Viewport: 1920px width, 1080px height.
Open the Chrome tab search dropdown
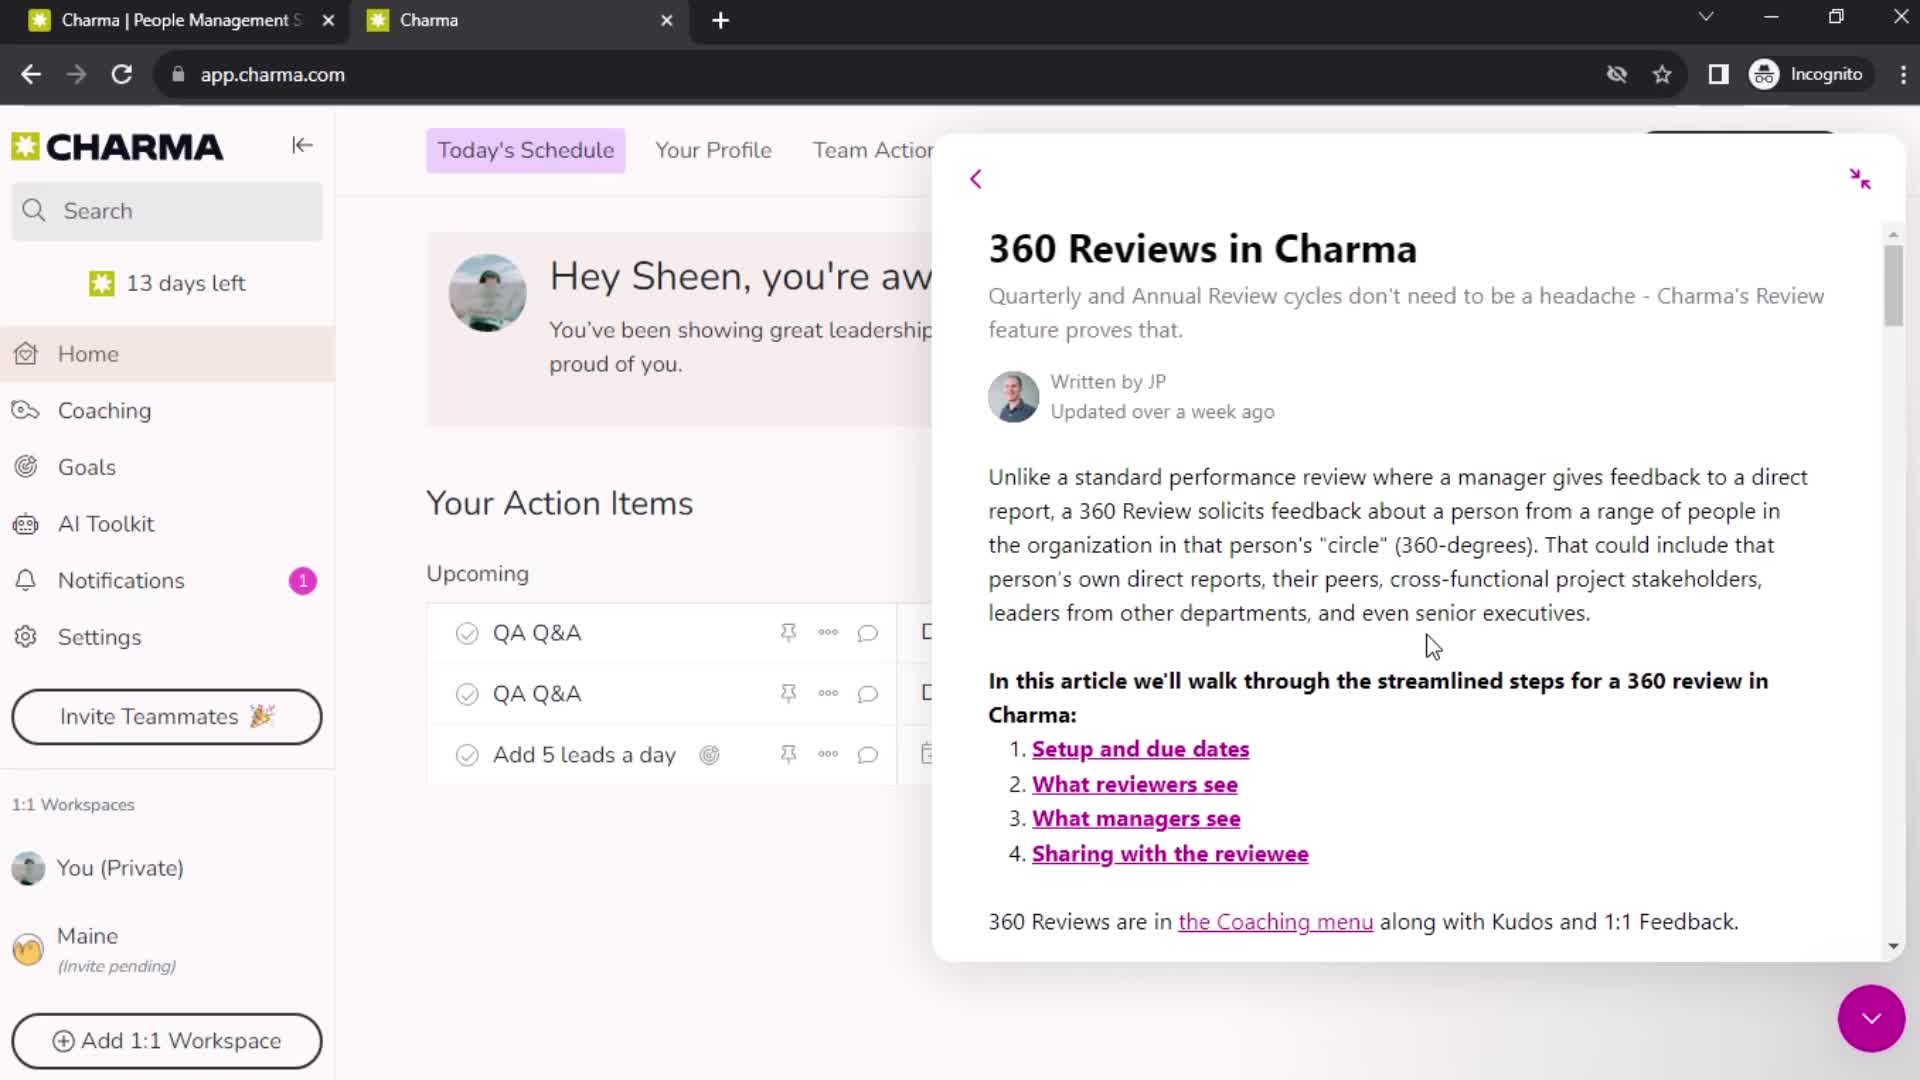tap(1706, 17)
